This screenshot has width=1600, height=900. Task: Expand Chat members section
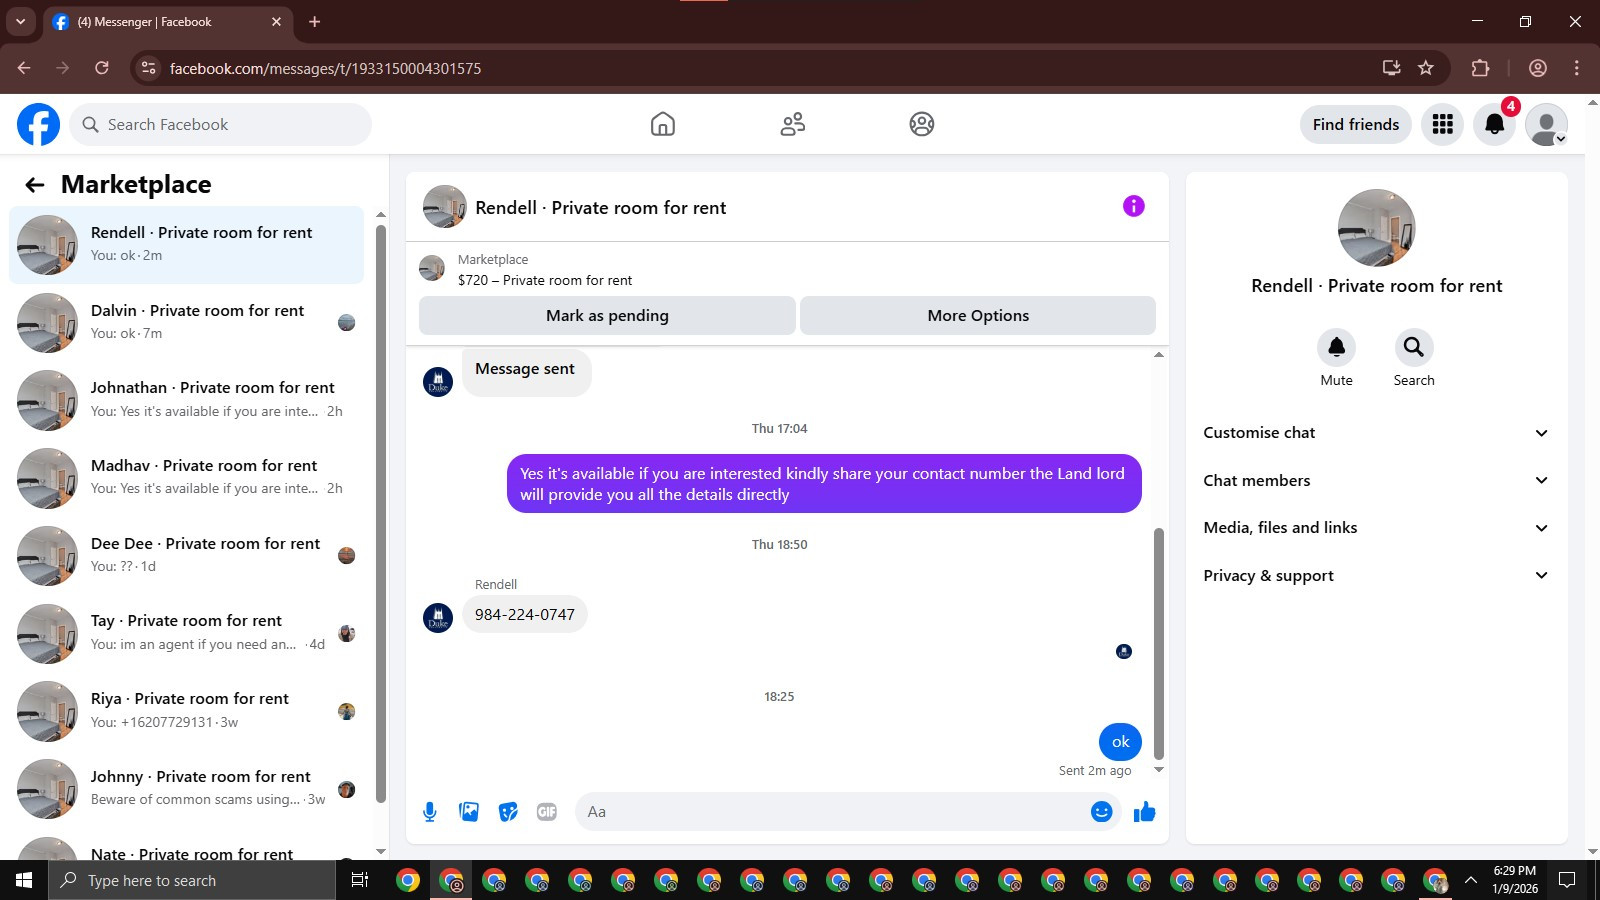tap(1376, 481)
